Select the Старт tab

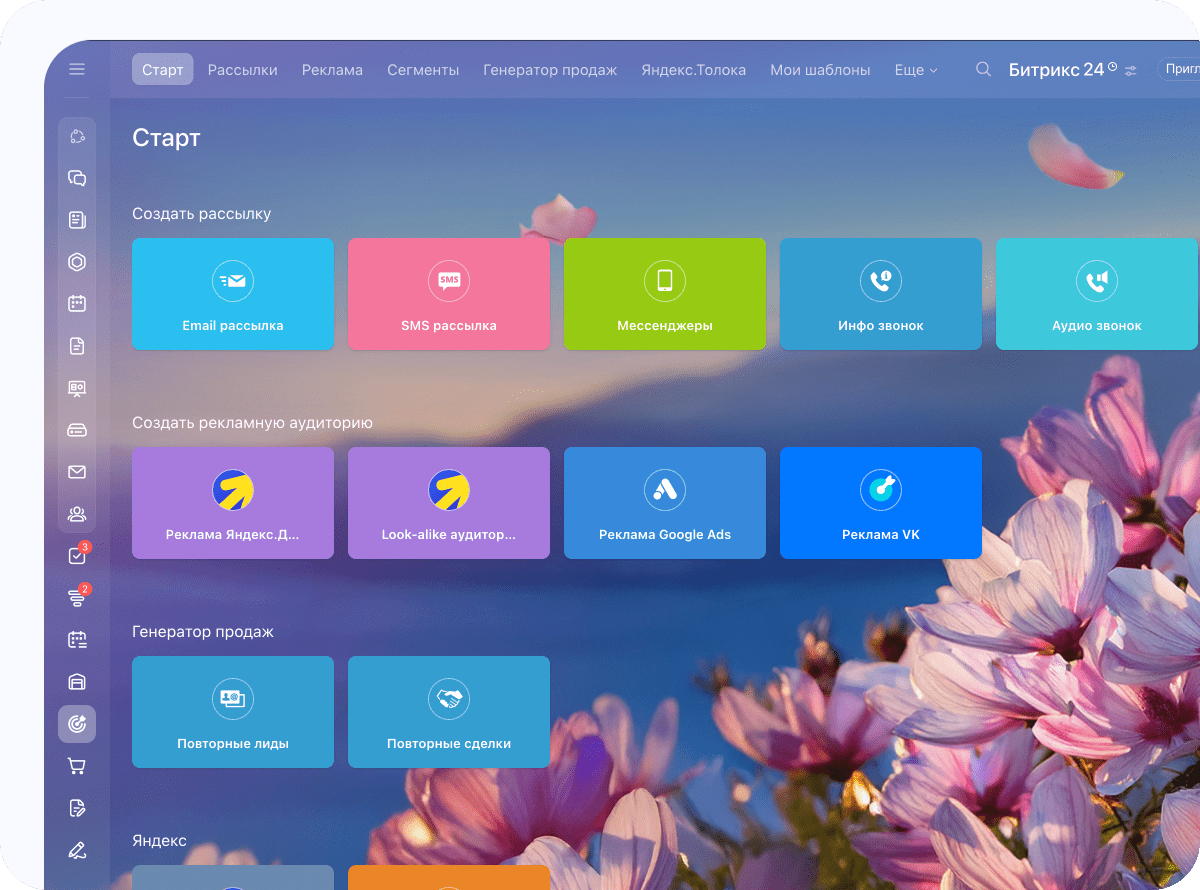coord(163,70)
